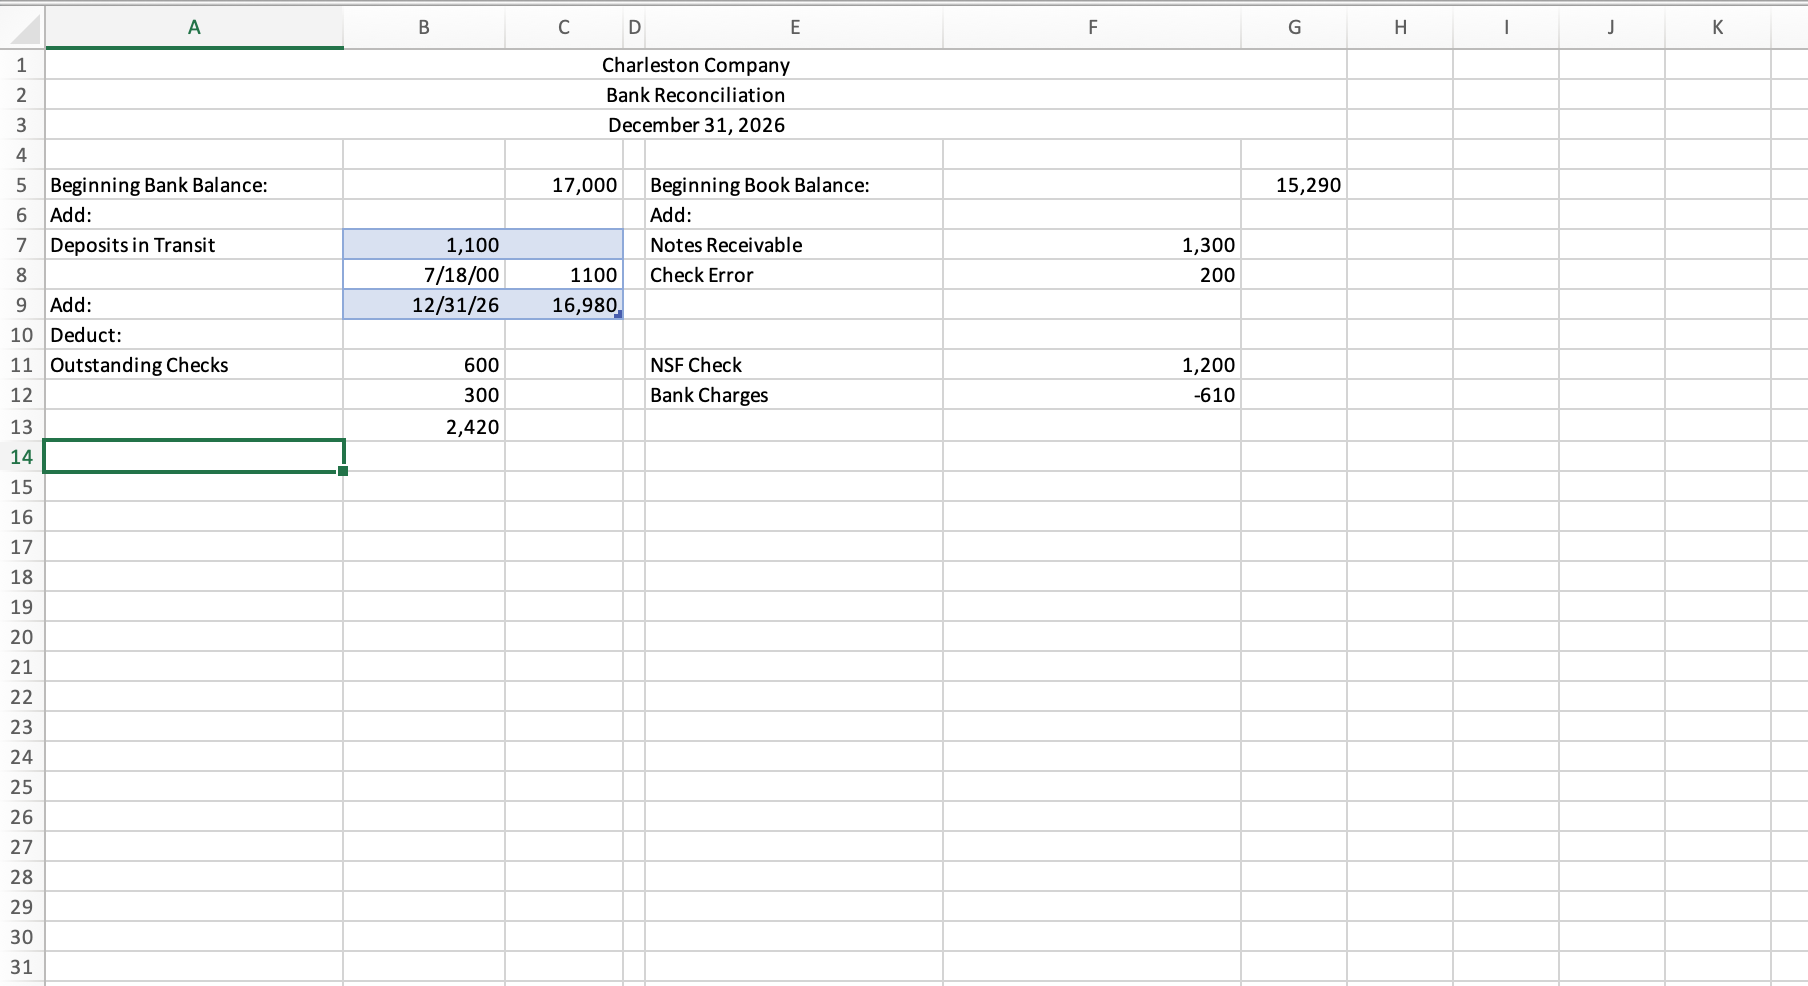Viewport: 1808px width, 986px height.
Task: Select the Notes Receivable amount 1,300
Action: 1092,245
